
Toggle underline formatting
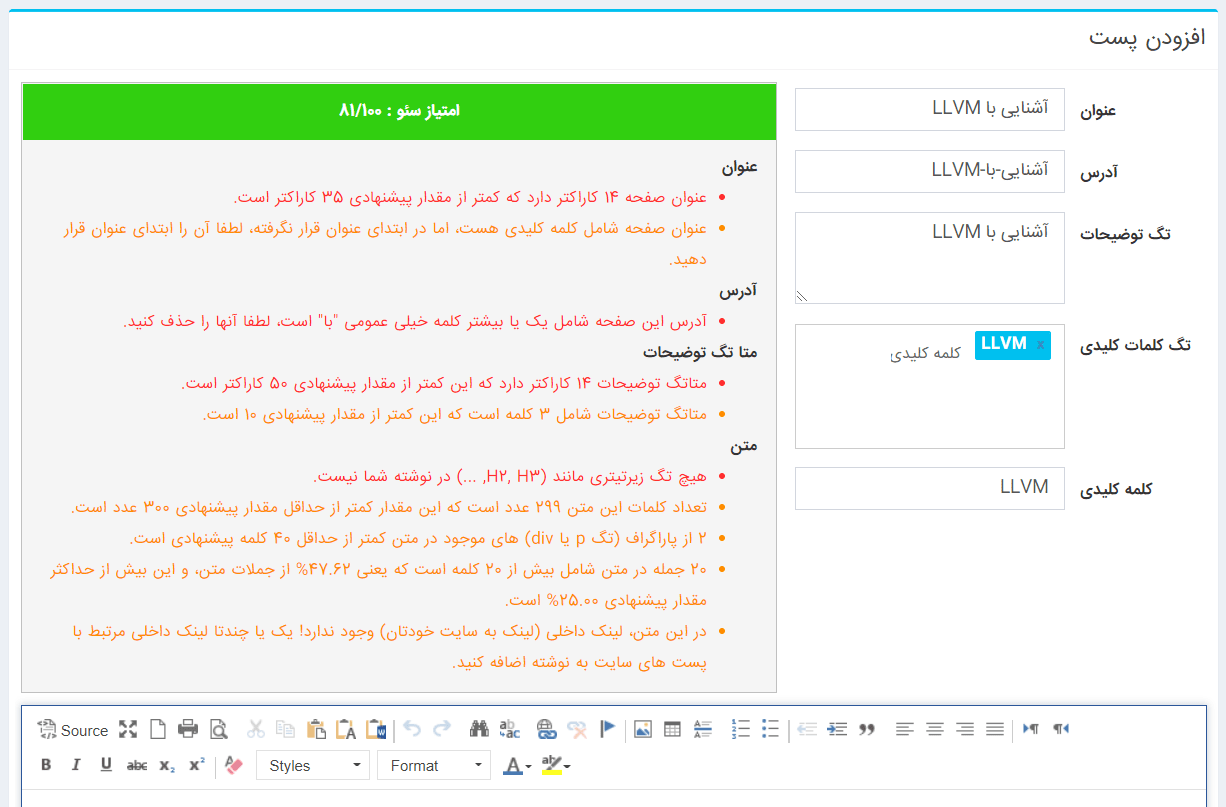coord(106,765)
